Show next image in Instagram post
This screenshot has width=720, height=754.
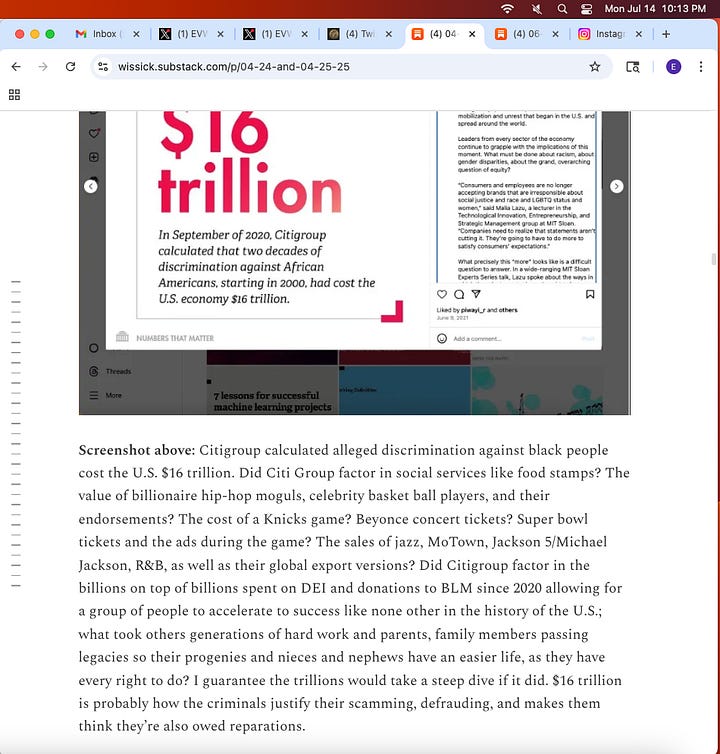tap(617, 186)
